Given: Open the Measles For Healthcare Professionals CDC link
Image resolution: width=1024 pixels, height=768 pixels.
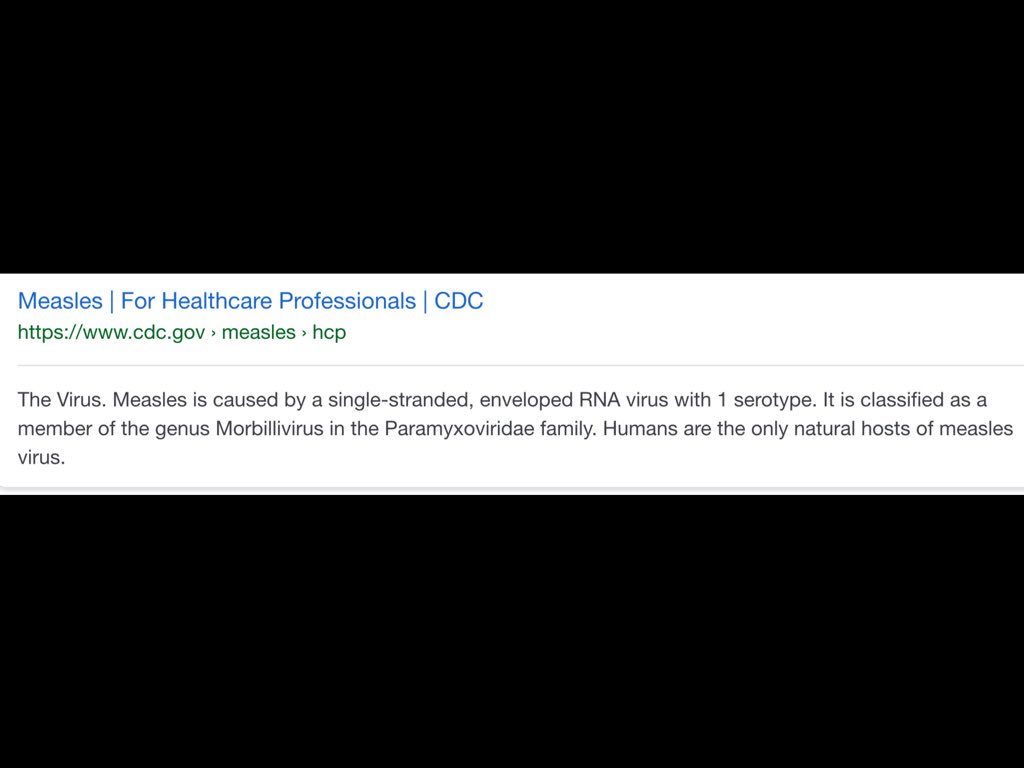Looking at the screenshot, I should pyautogui.click(x=250, y=301).
